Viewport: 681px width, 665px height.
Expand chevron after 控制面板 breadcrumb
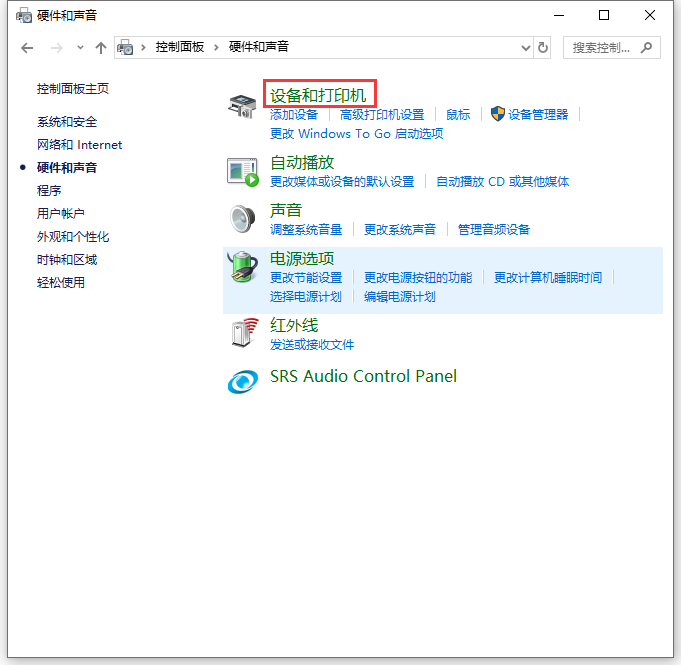point(216,47)
